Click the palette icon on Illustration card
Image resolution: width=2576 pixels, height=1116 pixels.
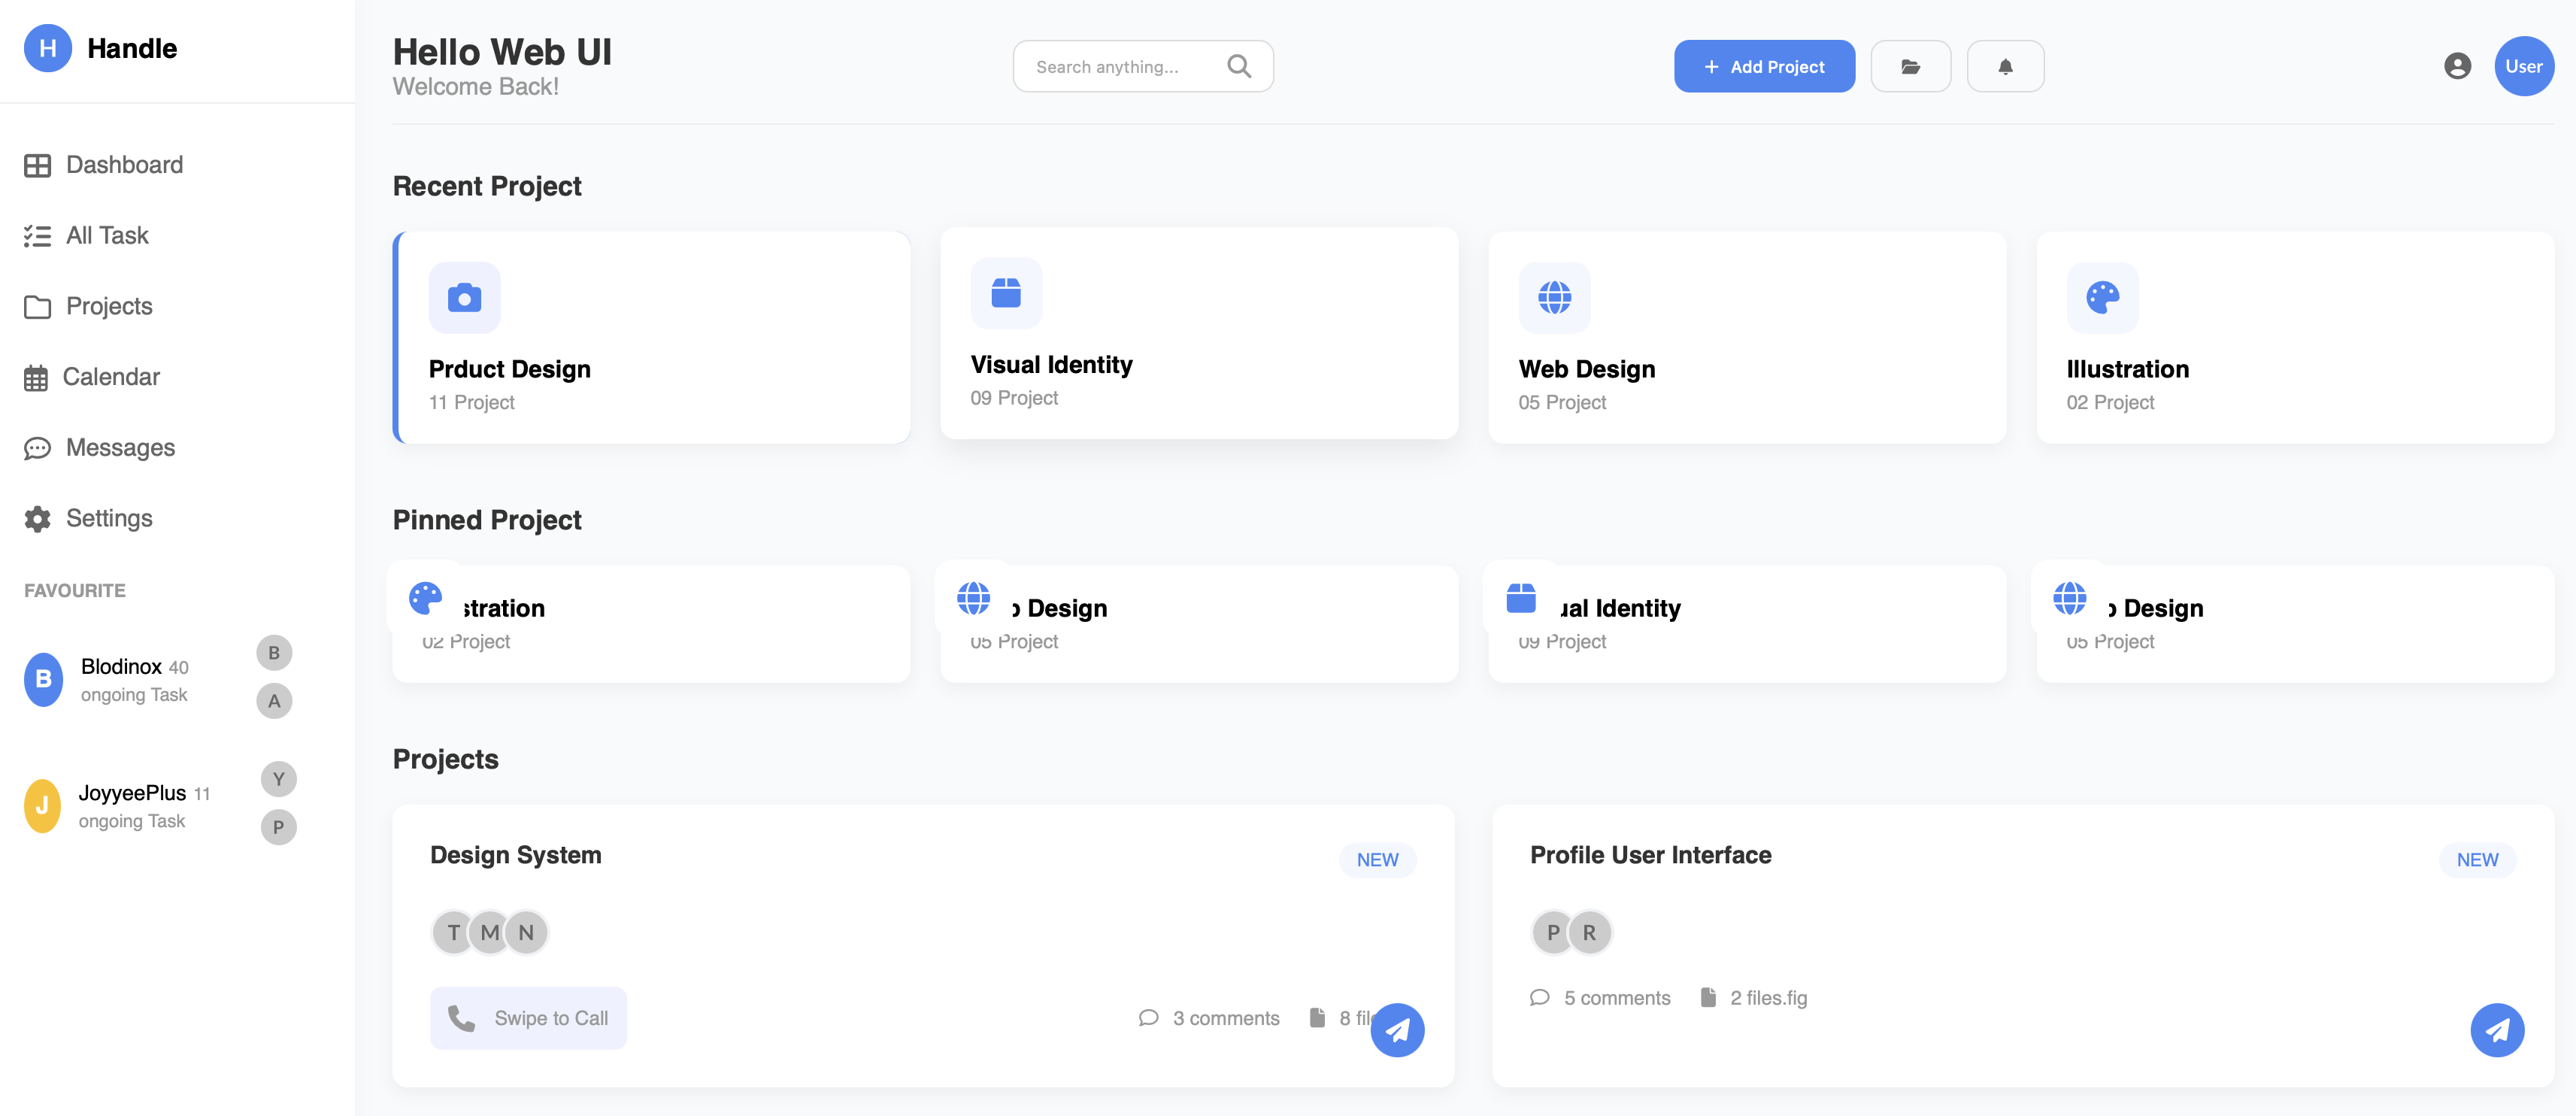pyautogui.click(x=2102, y=297)
